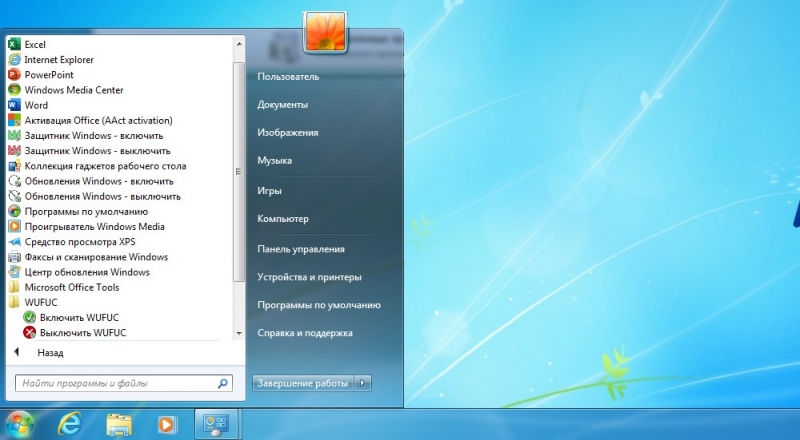
Task: Click Коллекция гаджетов рабочего стола text
Action: 105,166
